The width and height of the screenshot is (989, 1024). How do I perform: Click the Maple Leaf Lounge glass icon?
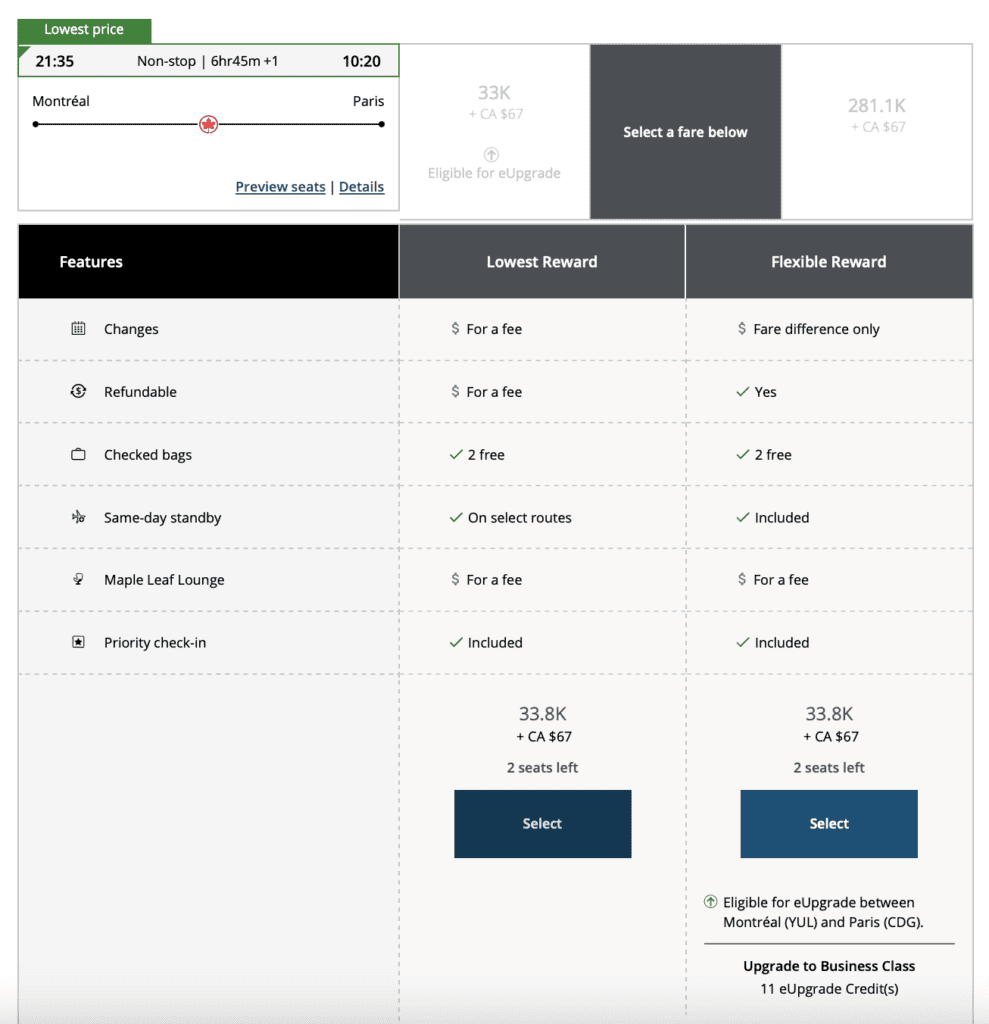78,580
